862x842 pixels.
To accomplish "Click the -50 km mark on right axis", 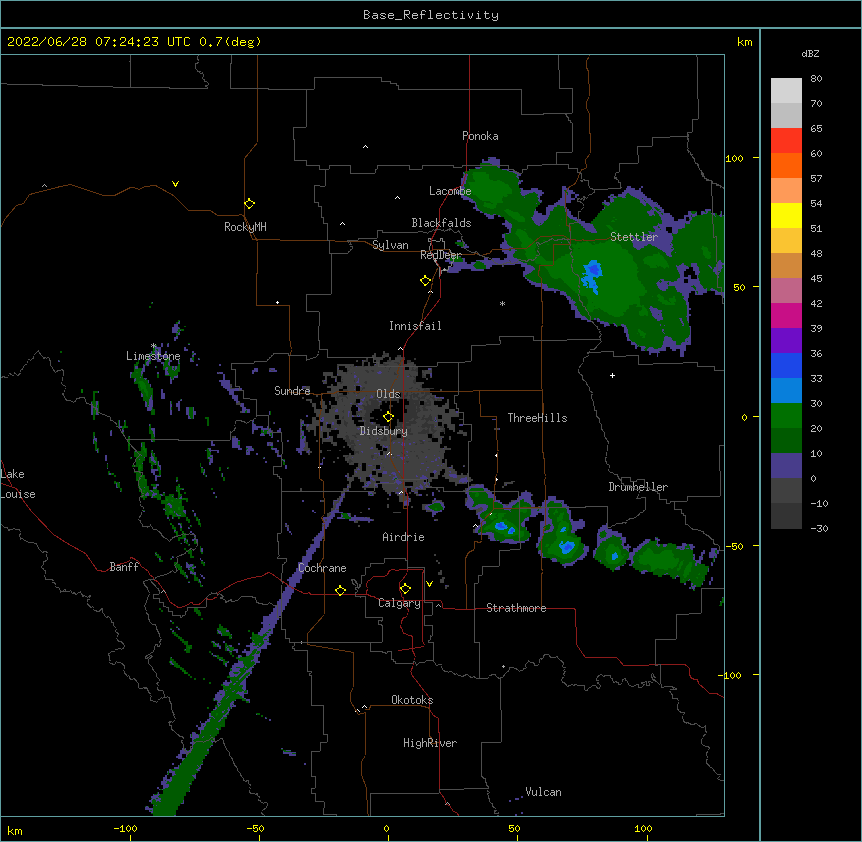I will click(x=734, y=546).
